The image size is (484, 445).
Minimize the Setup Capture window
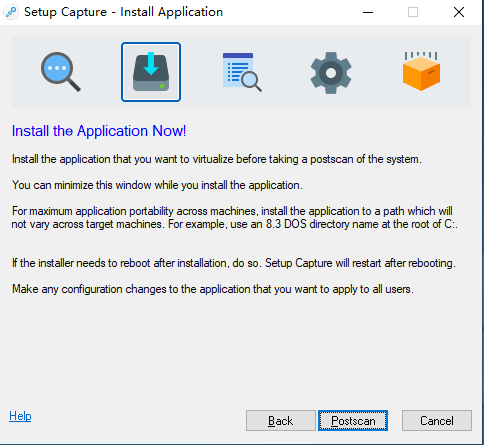[x=368, y=12]
